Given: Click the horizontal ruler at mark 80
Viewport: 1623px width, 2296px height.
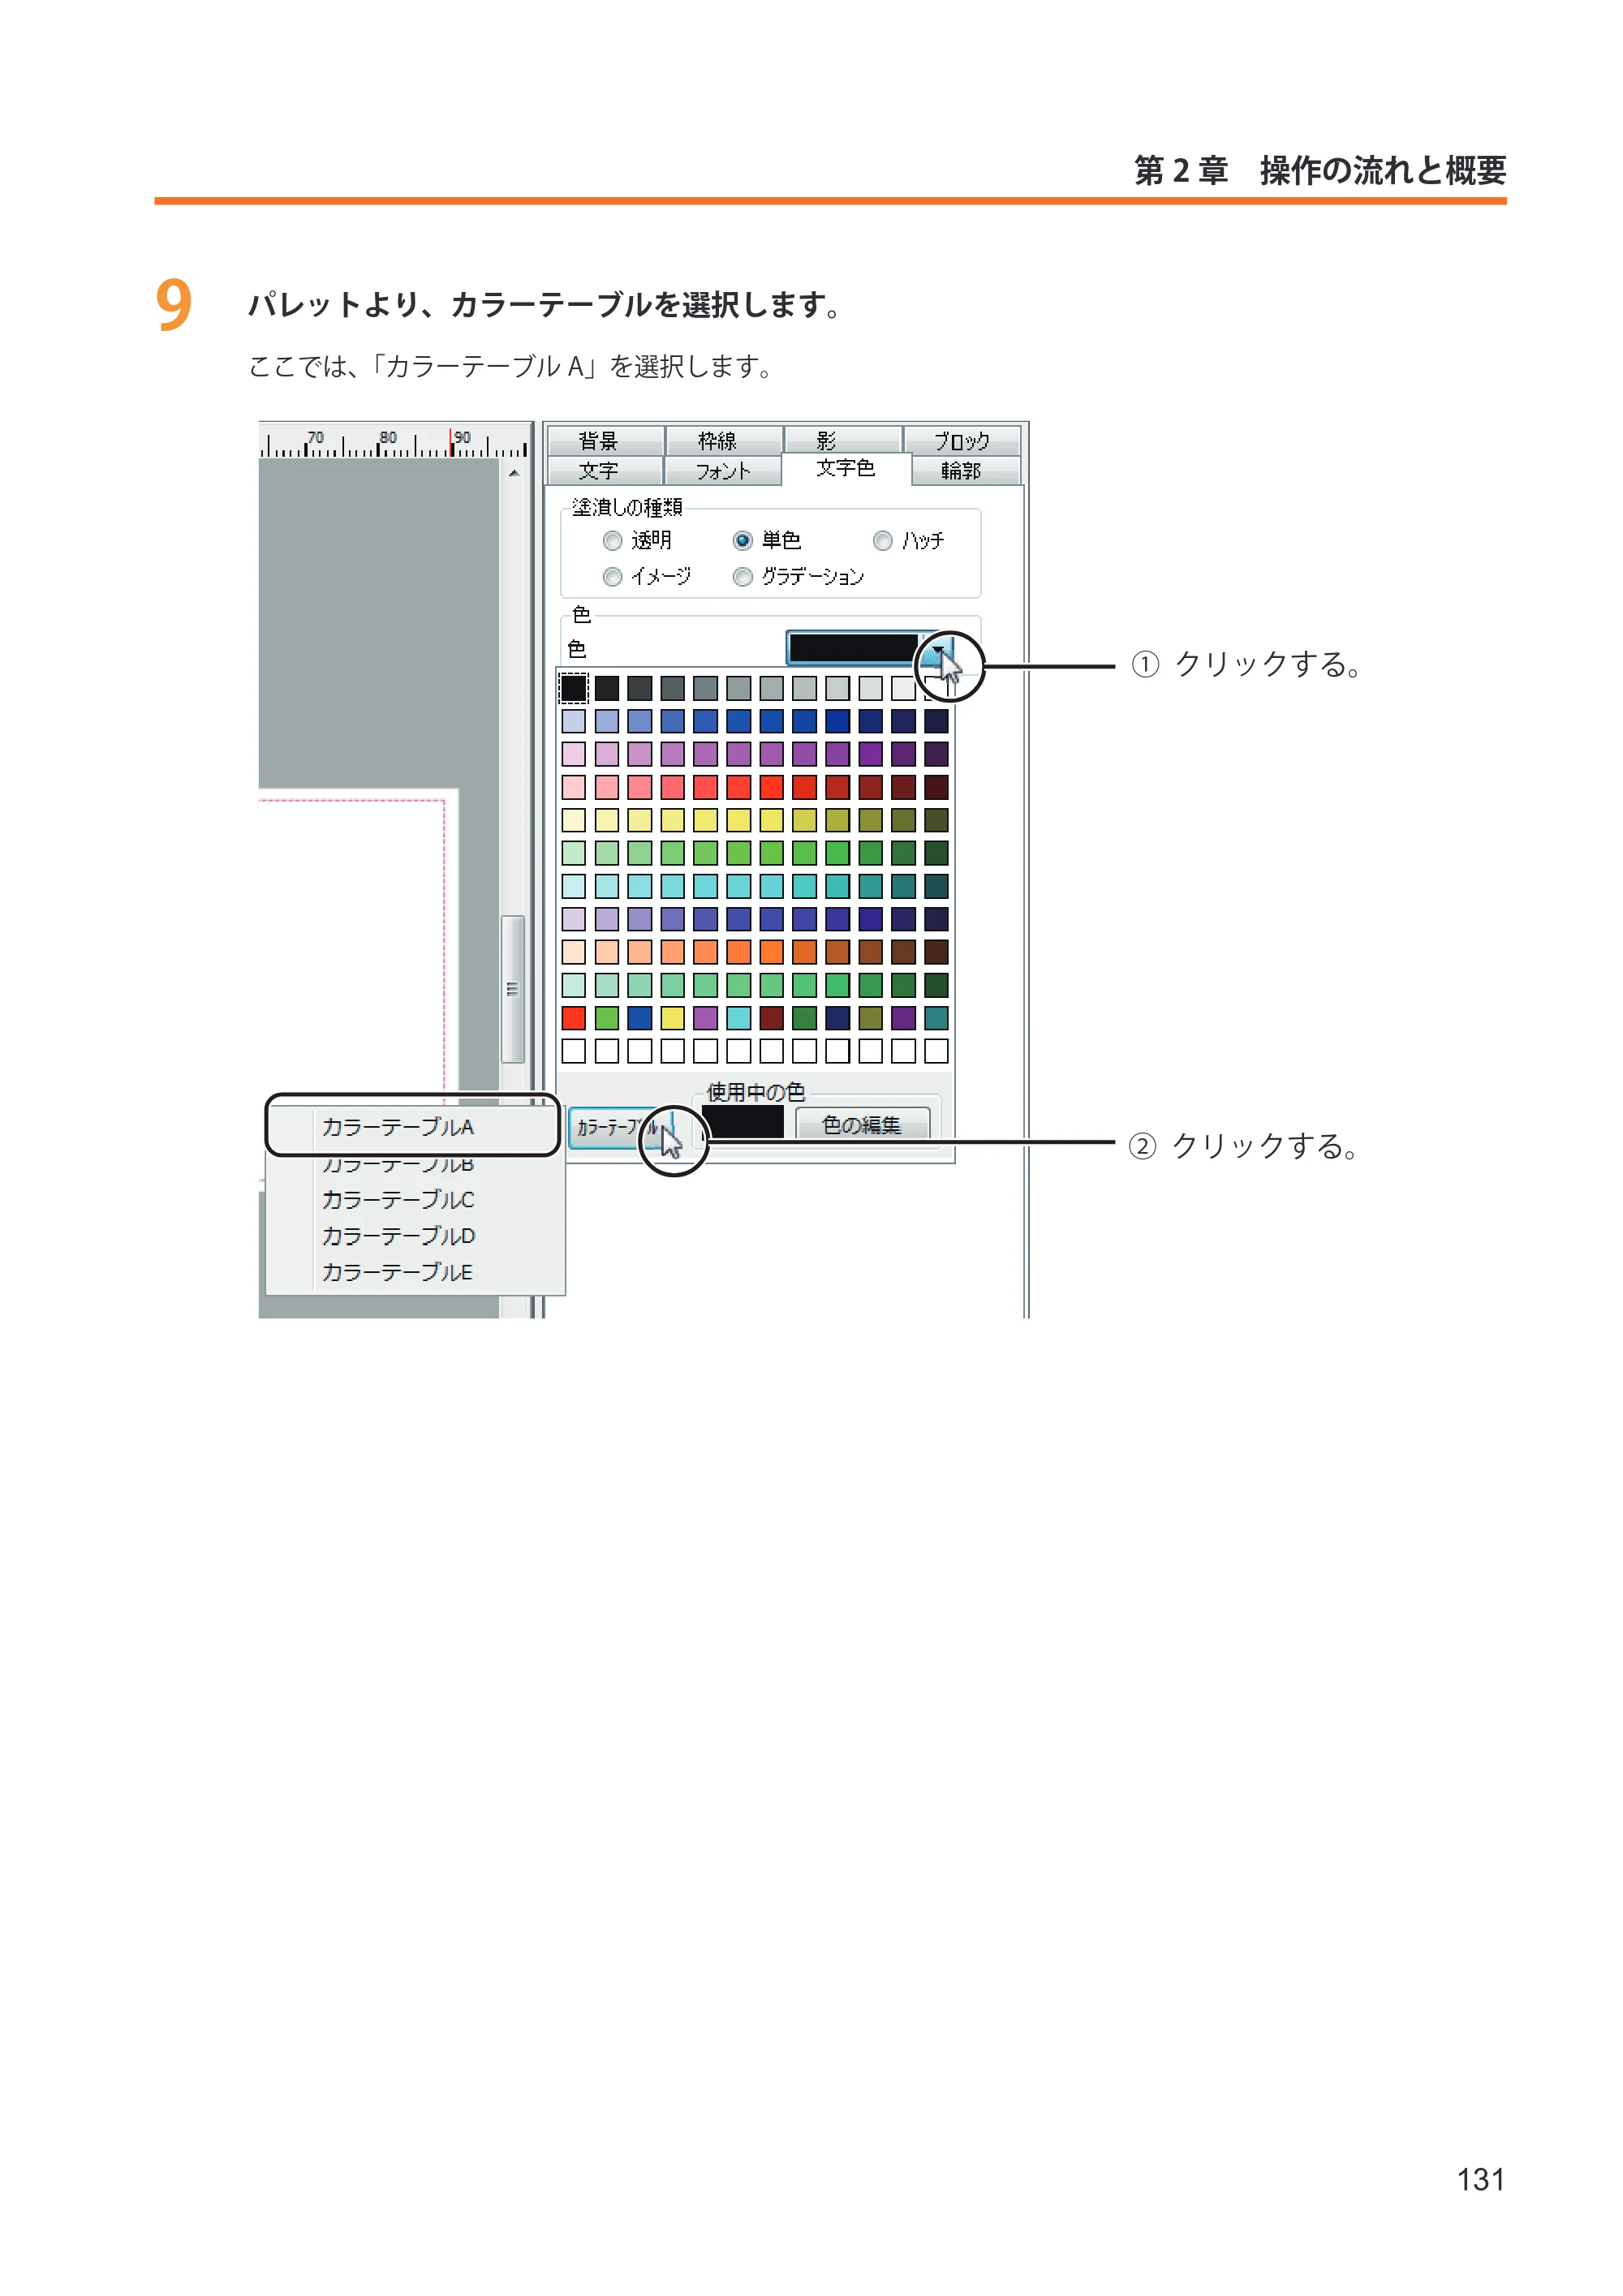Looking at the screenshot, I should [388, 440].
